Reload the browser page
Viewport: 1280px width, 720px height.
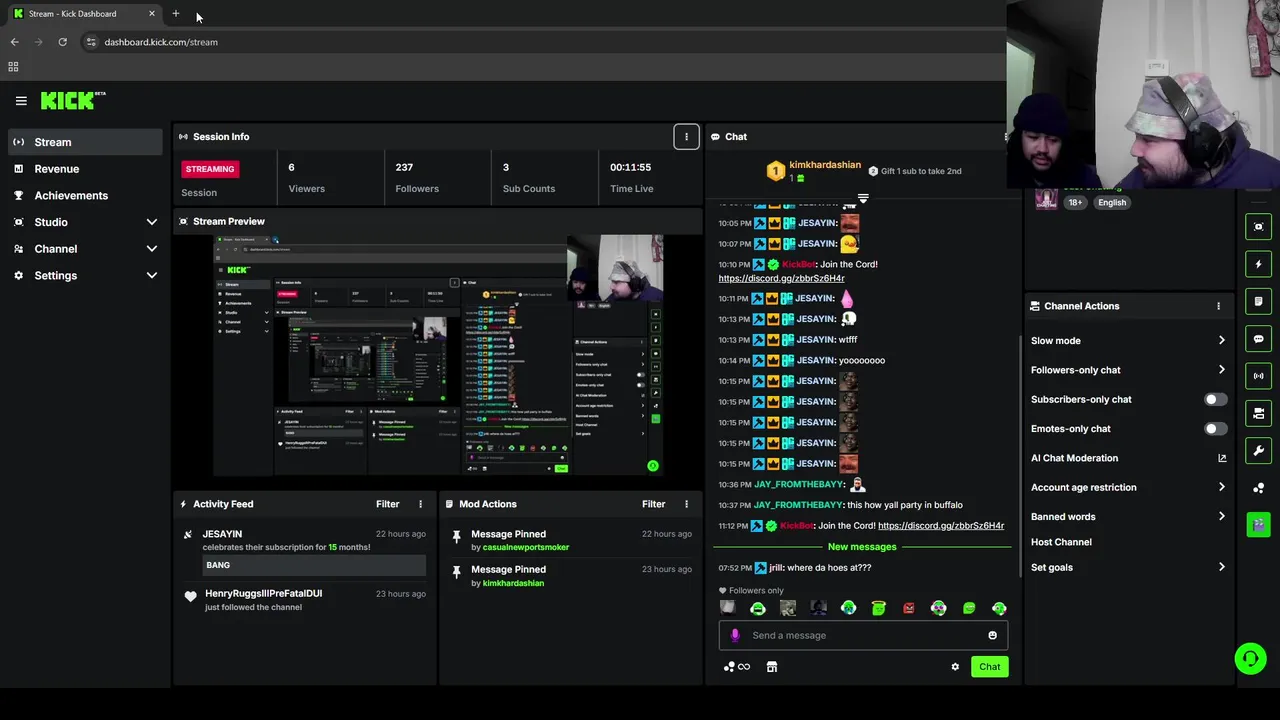[x=62, y=42]
